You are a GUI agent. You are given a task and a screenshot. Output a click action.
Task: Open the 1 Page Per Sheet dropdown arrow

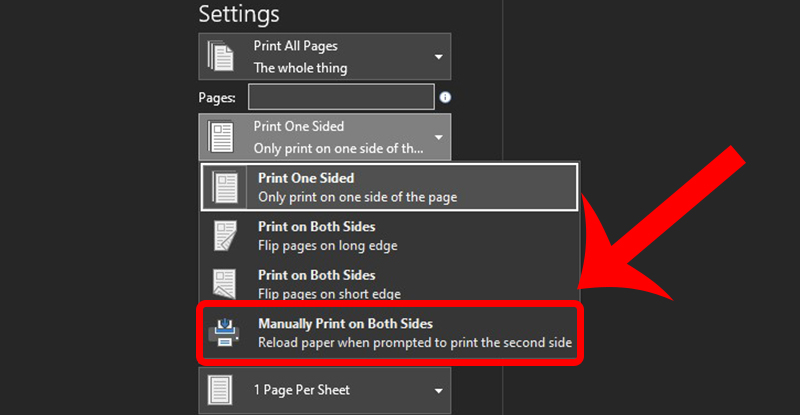pos(438,391)
